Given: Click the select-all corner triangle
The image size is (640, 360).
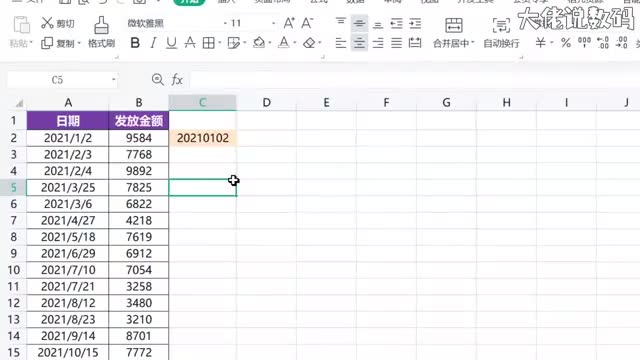Looking at the screenshot, I should (x=19, y=103).
